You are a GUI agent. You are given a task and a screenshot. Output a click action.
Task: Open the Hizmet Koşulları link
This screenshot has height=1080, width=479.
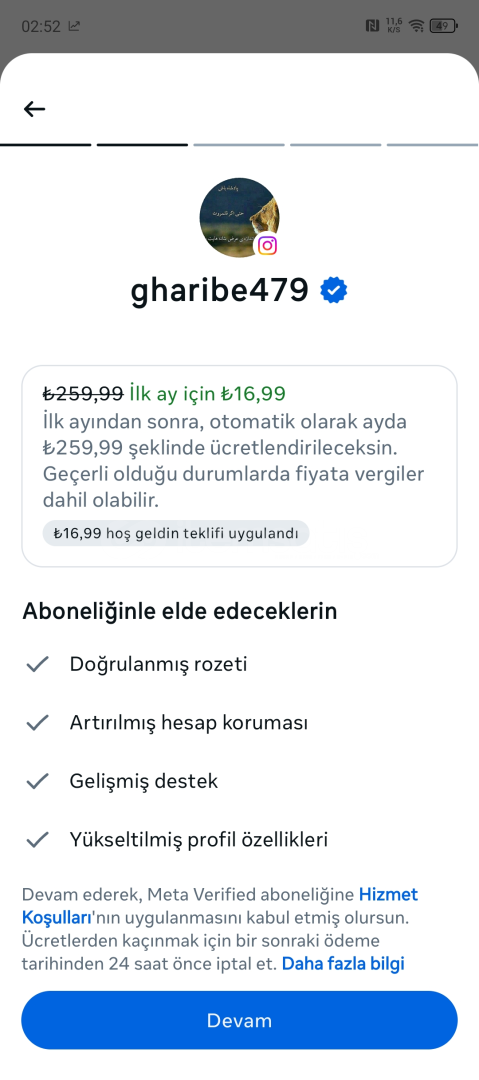[220, 906]
